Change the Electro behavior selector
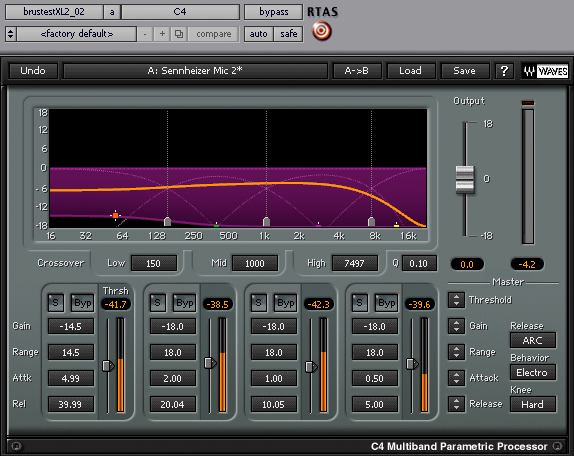The width and height of the screenshot is (574, 456). click(x=533, y=373)
